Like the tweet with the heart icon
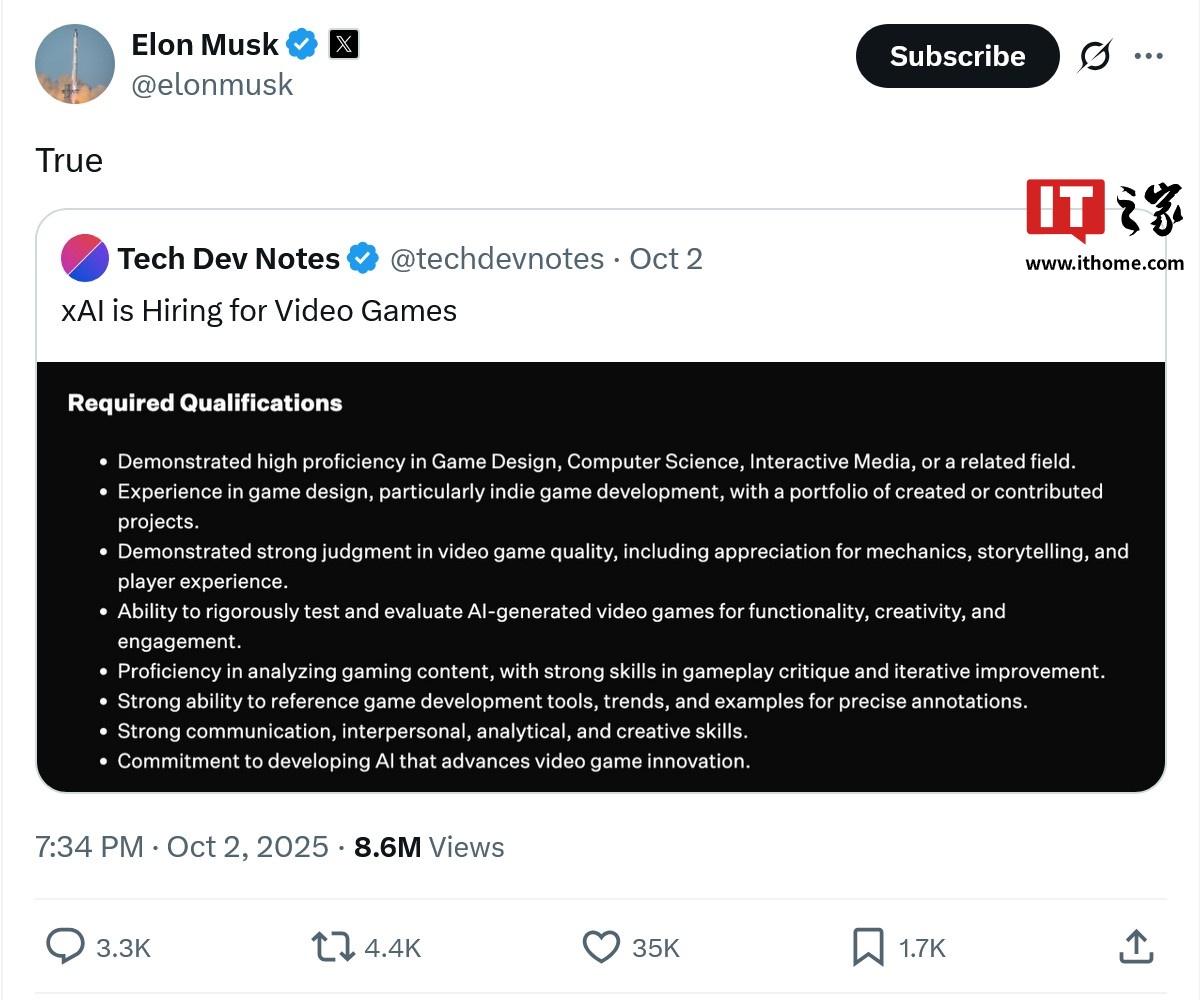The height and width of the screenshot is (1000, 1200). 601,946
